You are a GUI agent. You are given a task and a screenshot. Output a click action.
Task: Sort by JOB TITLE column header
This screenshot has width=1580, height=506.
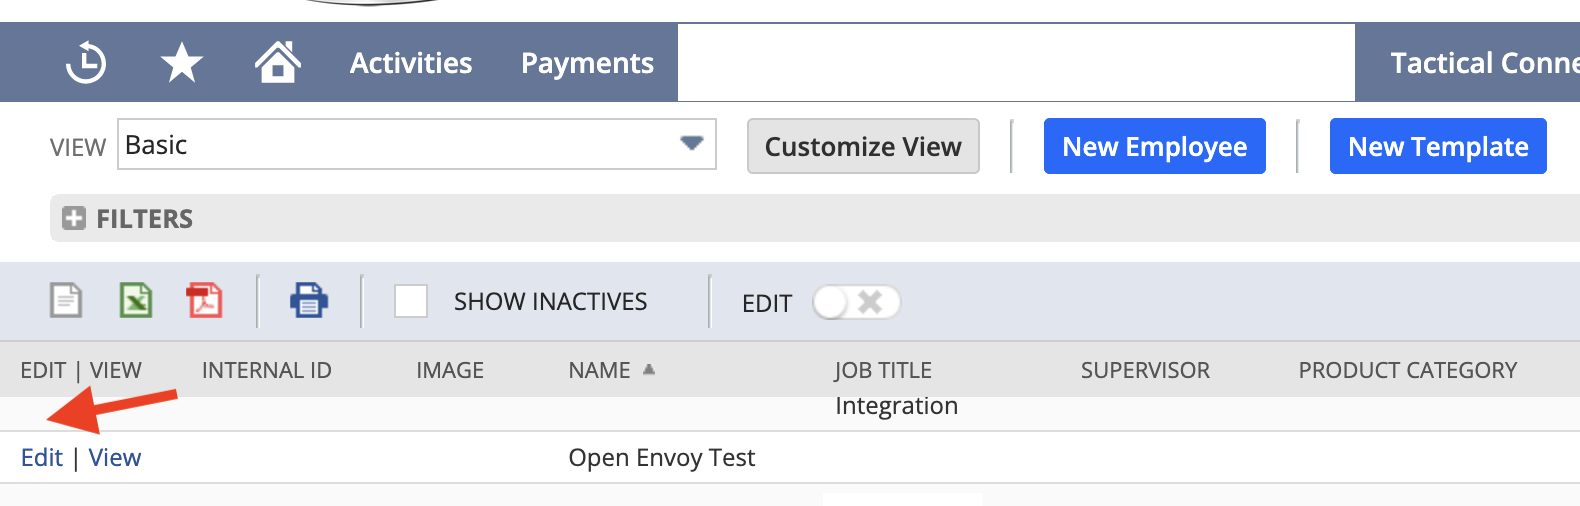tap(883, 370)
